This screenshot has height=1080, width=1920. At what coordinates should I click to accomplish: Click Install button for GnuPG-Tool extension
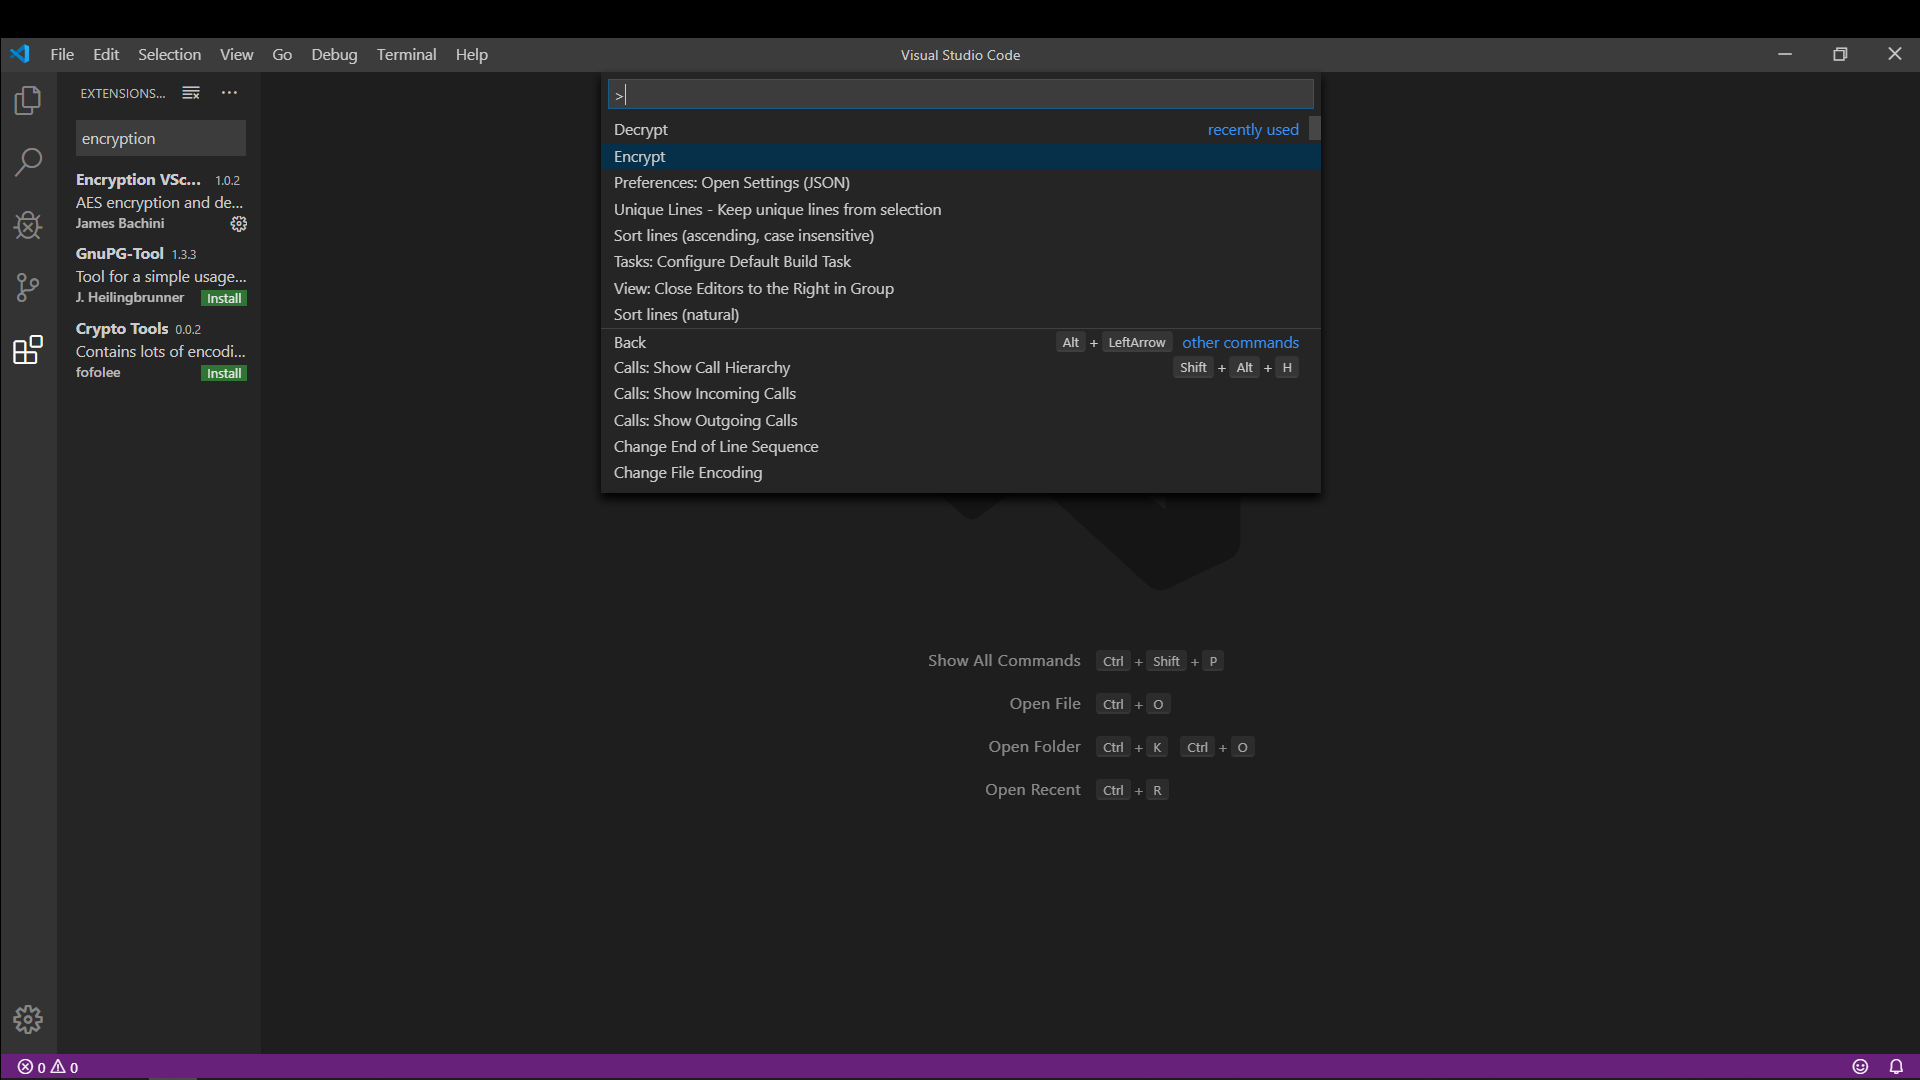tap(224, 298)
